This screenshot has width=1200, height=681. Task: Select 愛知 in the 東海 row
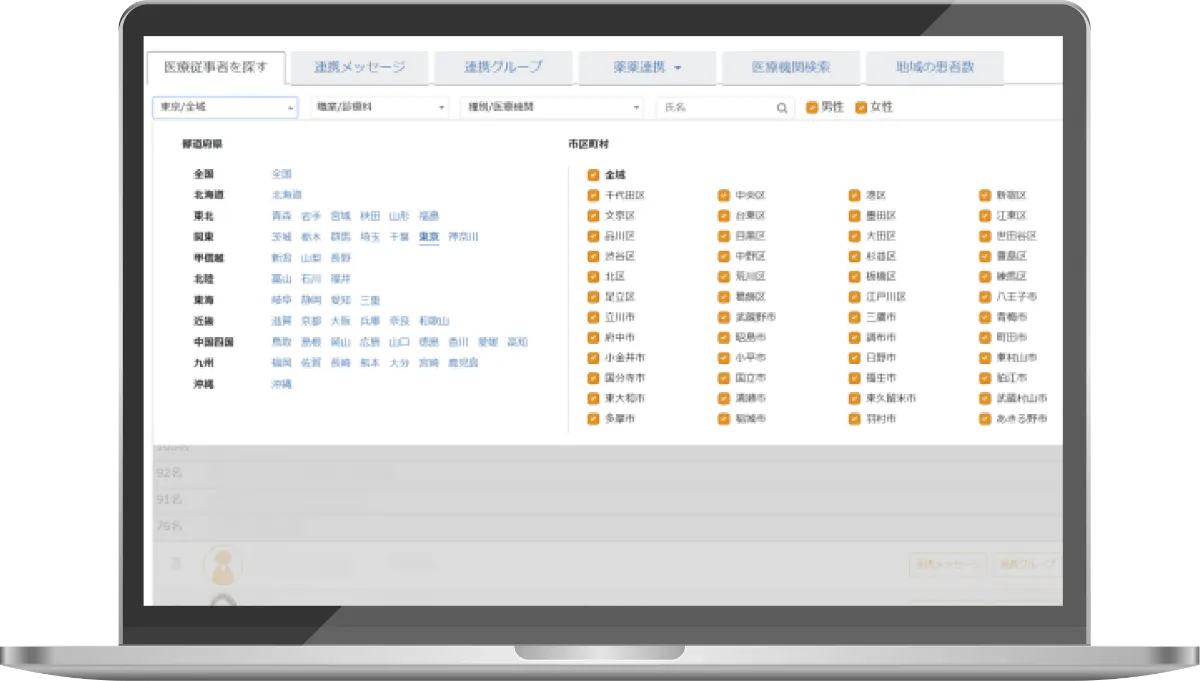[x=340, y=300]
